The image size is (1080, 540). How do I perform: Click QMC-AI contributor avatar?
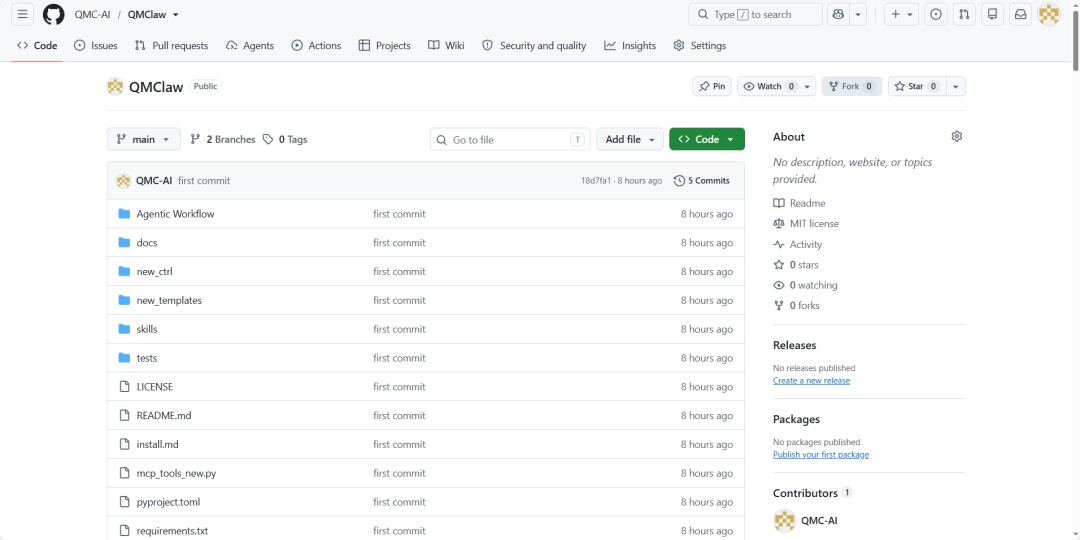pos(785,521)
